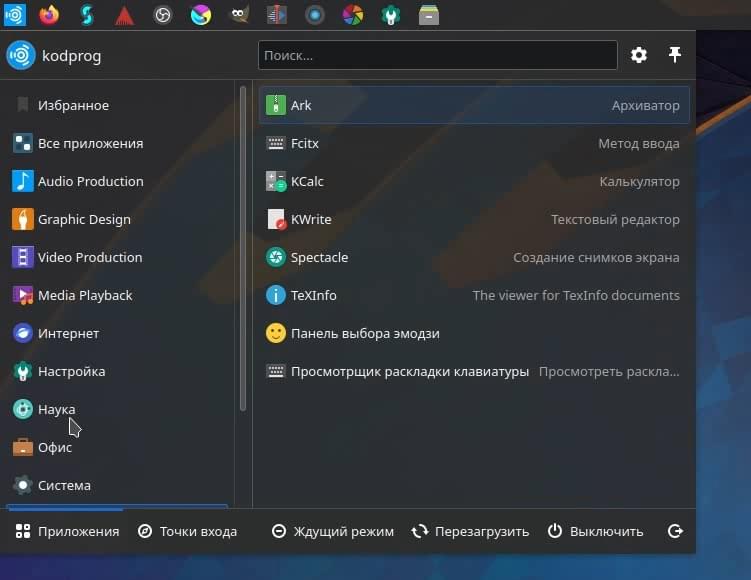
Task: Click the kodprog user avatar
Action: (21, 55)
